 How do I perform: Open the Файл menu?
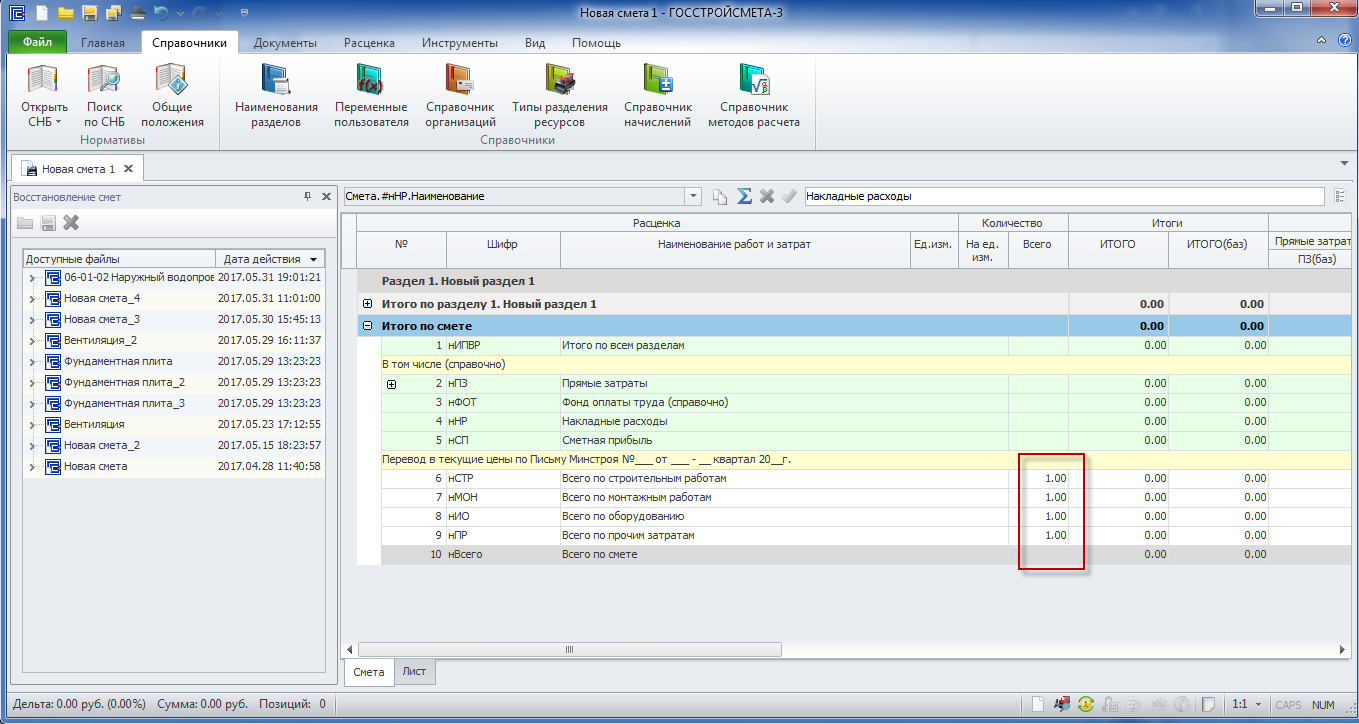[x=37, y=42]
